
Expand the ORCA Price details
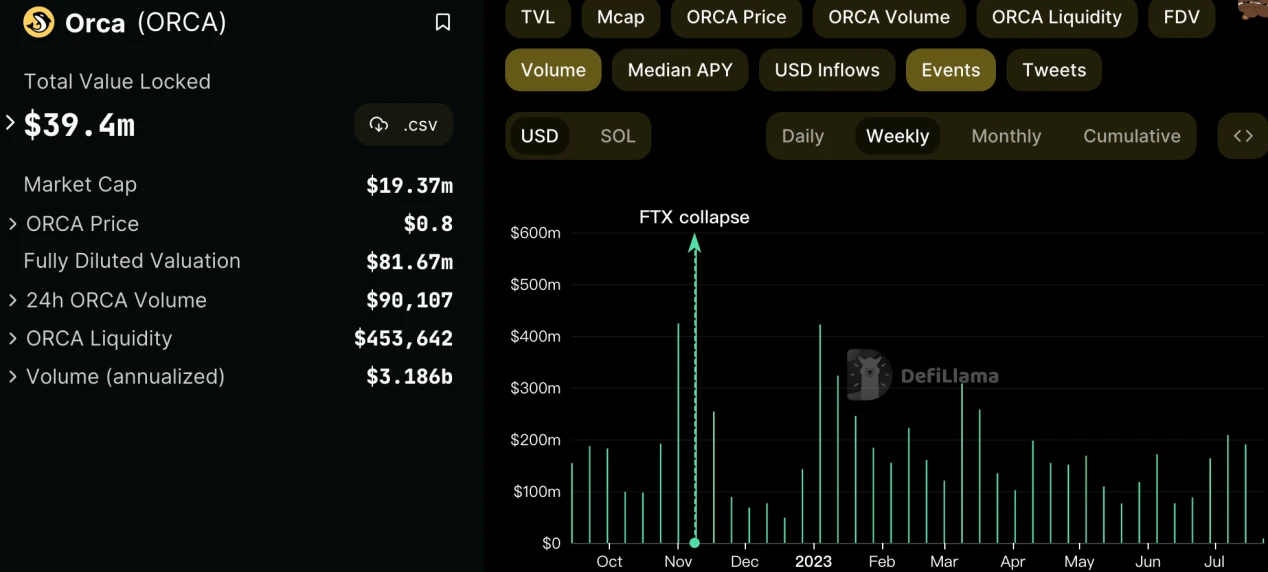(x=13, y=224)
